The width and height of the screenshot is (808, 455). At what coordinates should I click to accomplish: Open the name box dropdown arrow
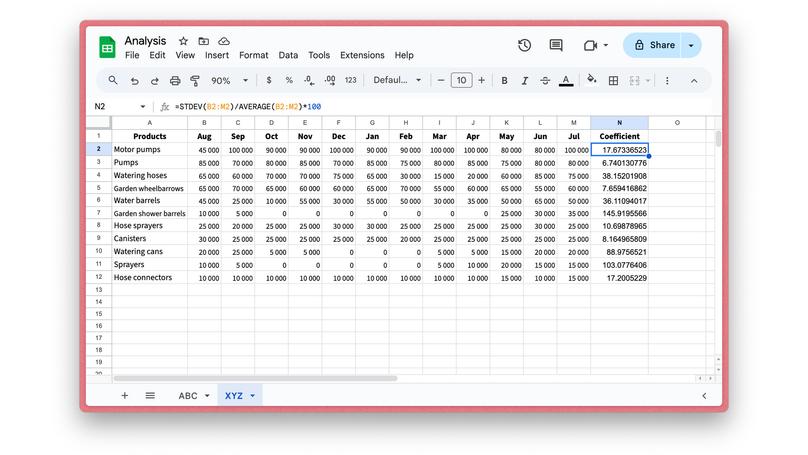pos(143,107)
